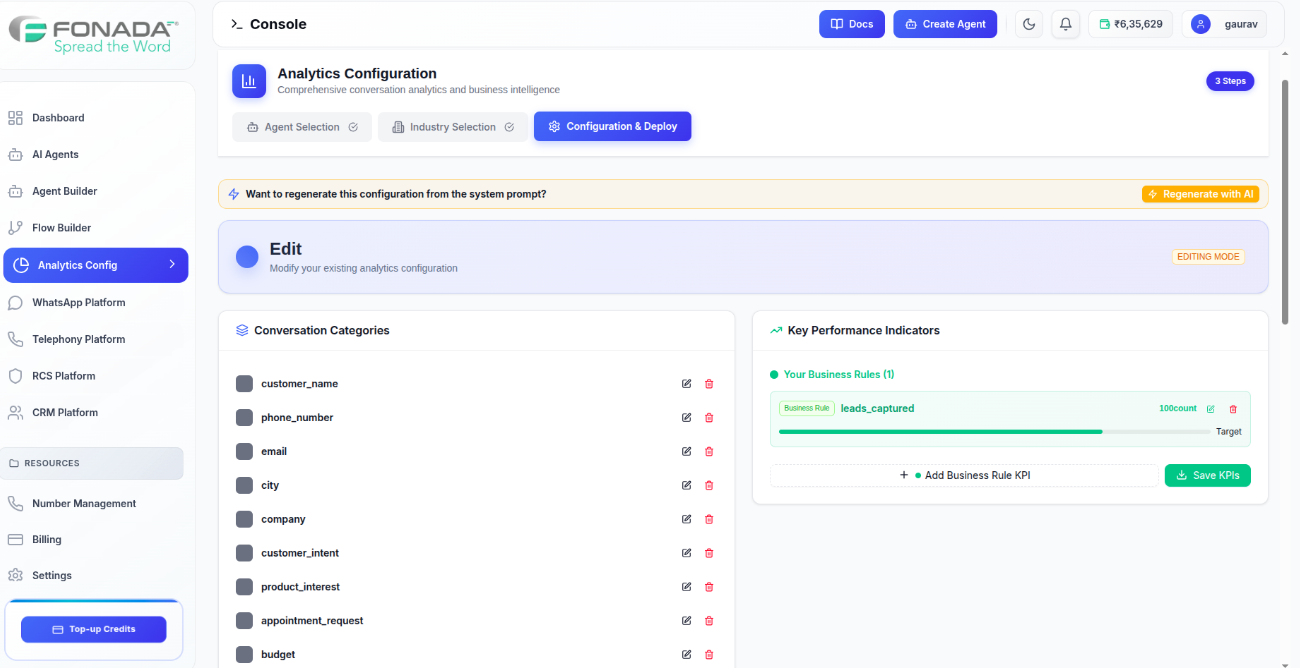Edit the product_interest category
This screenshot has width=1300, height=668.
686,587
